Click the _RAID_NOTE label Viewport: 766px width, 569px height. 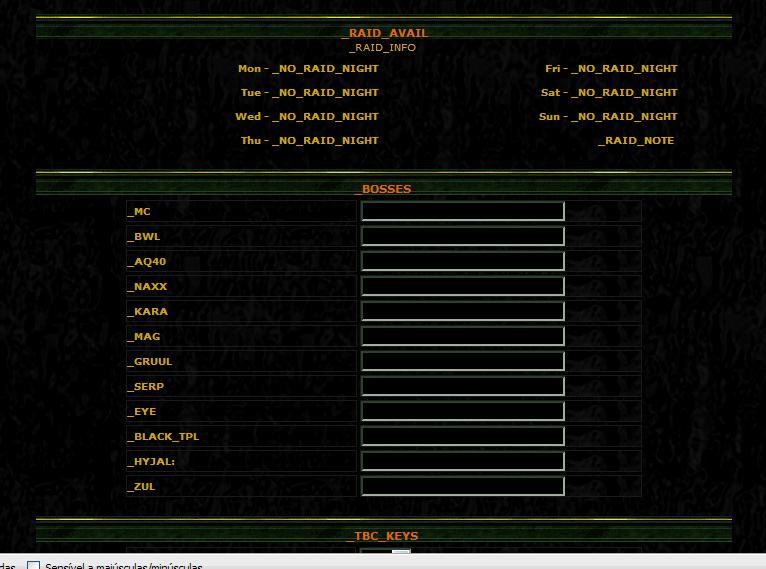point(636,141)
